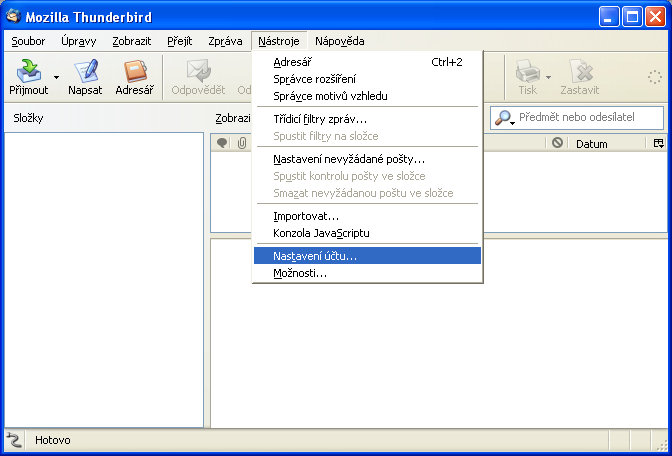672x456 pixels.
Task: Minimize the Thunderbird window
Action: point(609,17)
